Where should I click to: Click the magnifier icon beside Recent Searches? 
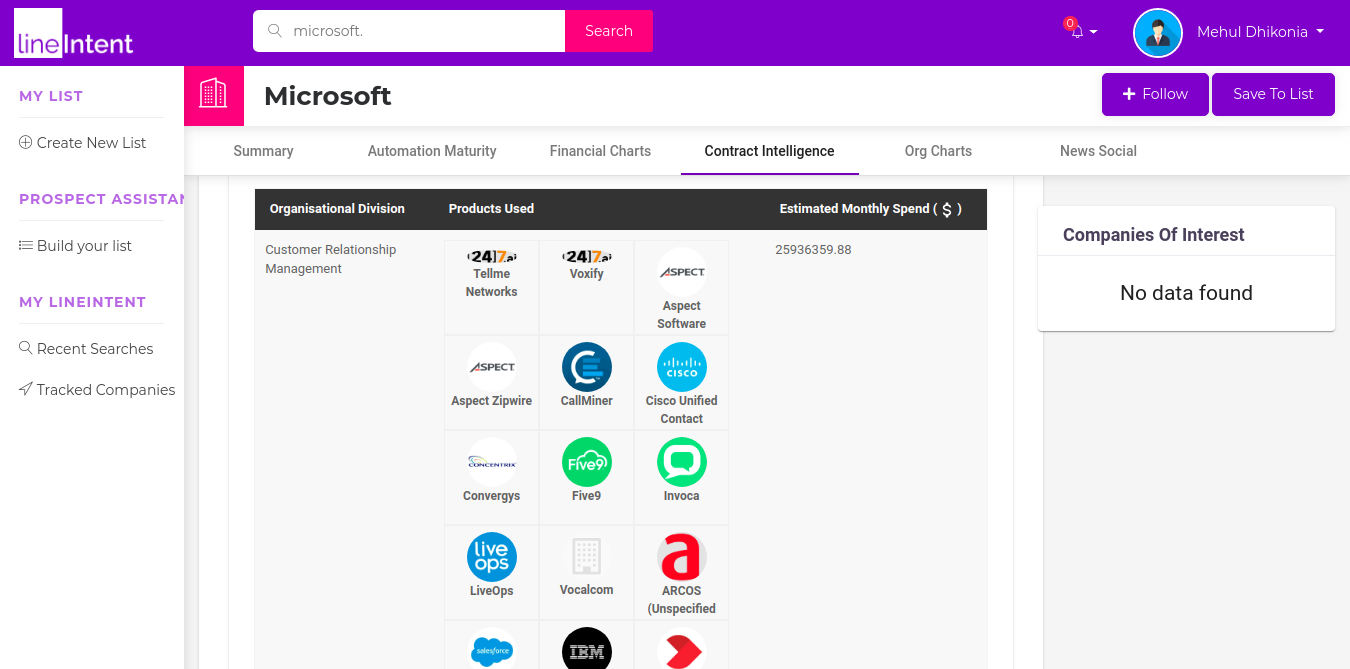coord(26,348)
